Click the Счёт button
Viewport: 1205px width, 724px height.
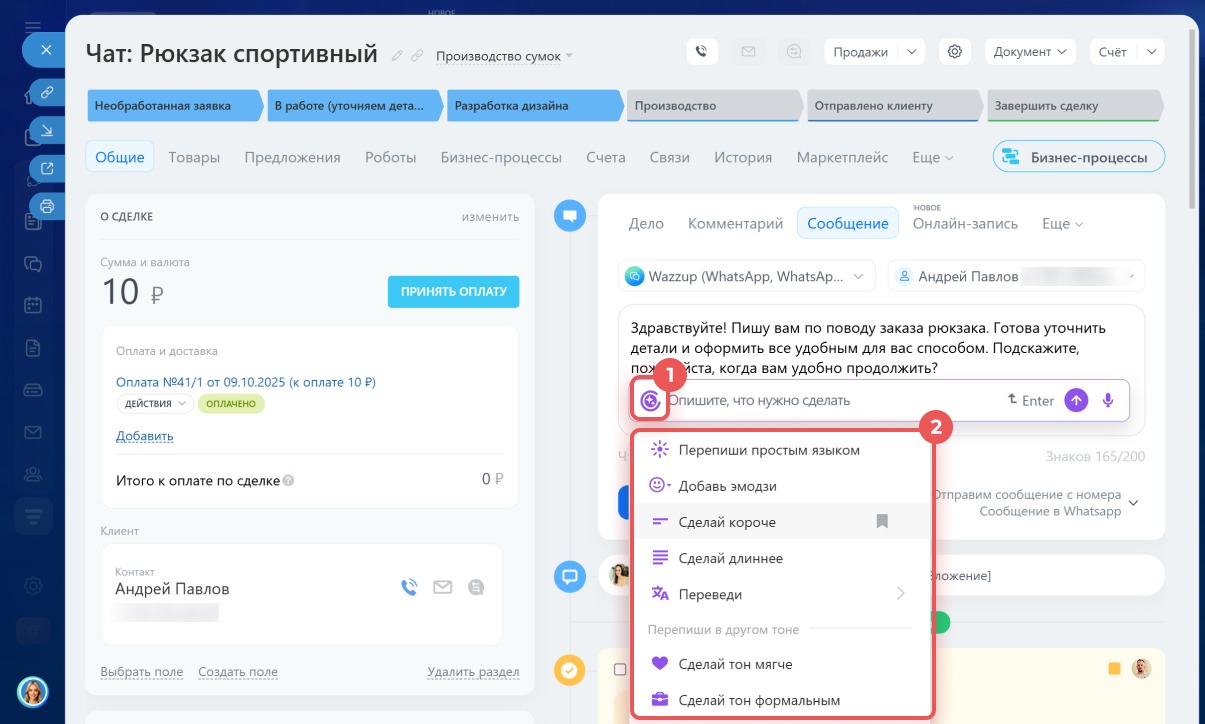1112,52
